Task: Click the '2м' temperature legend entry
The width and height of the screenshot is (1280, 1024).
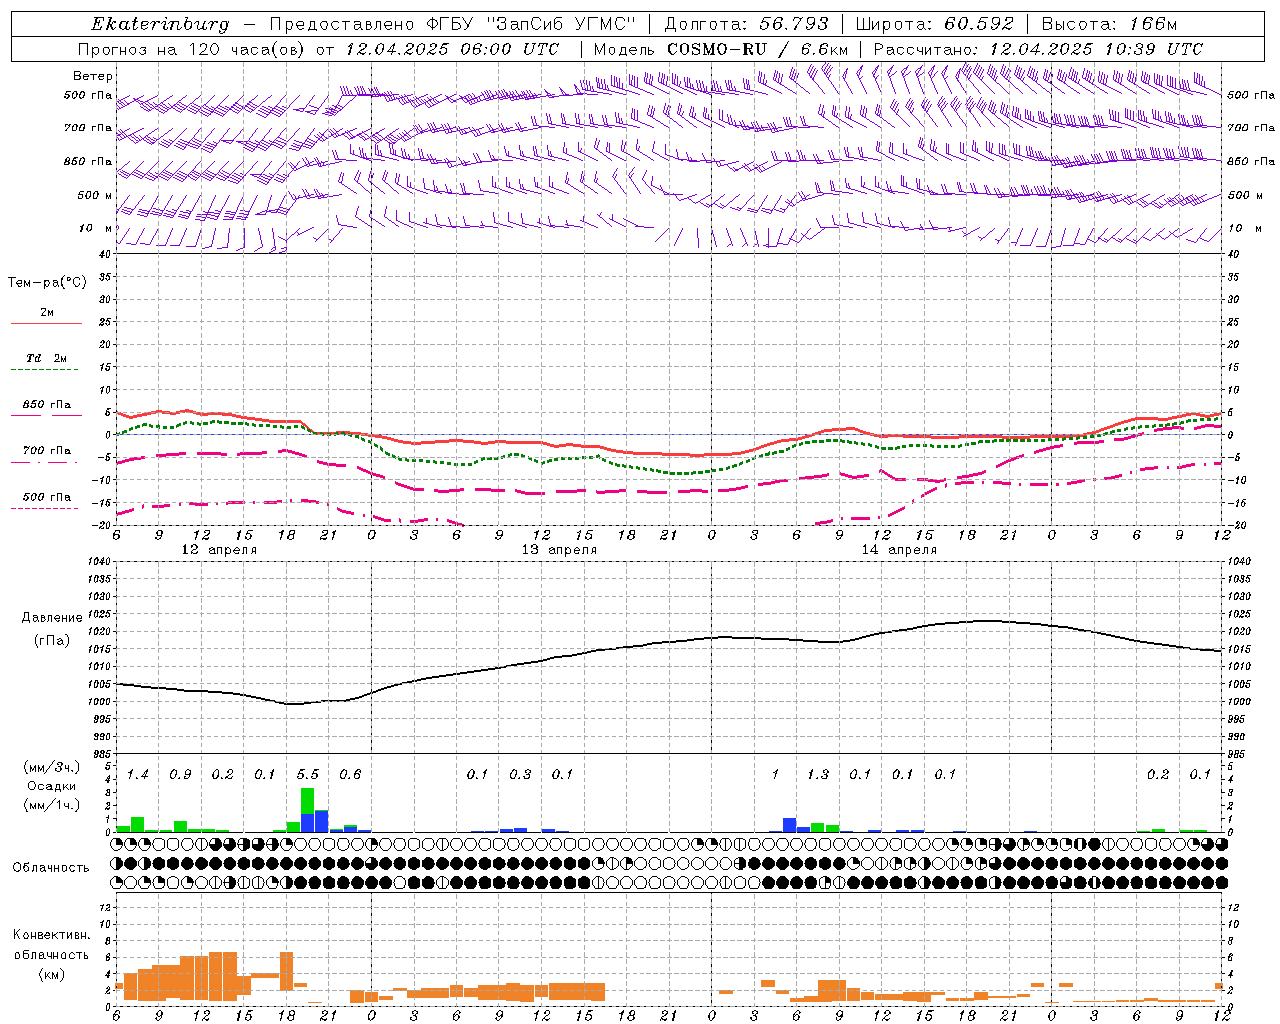Action: point(47,313)
